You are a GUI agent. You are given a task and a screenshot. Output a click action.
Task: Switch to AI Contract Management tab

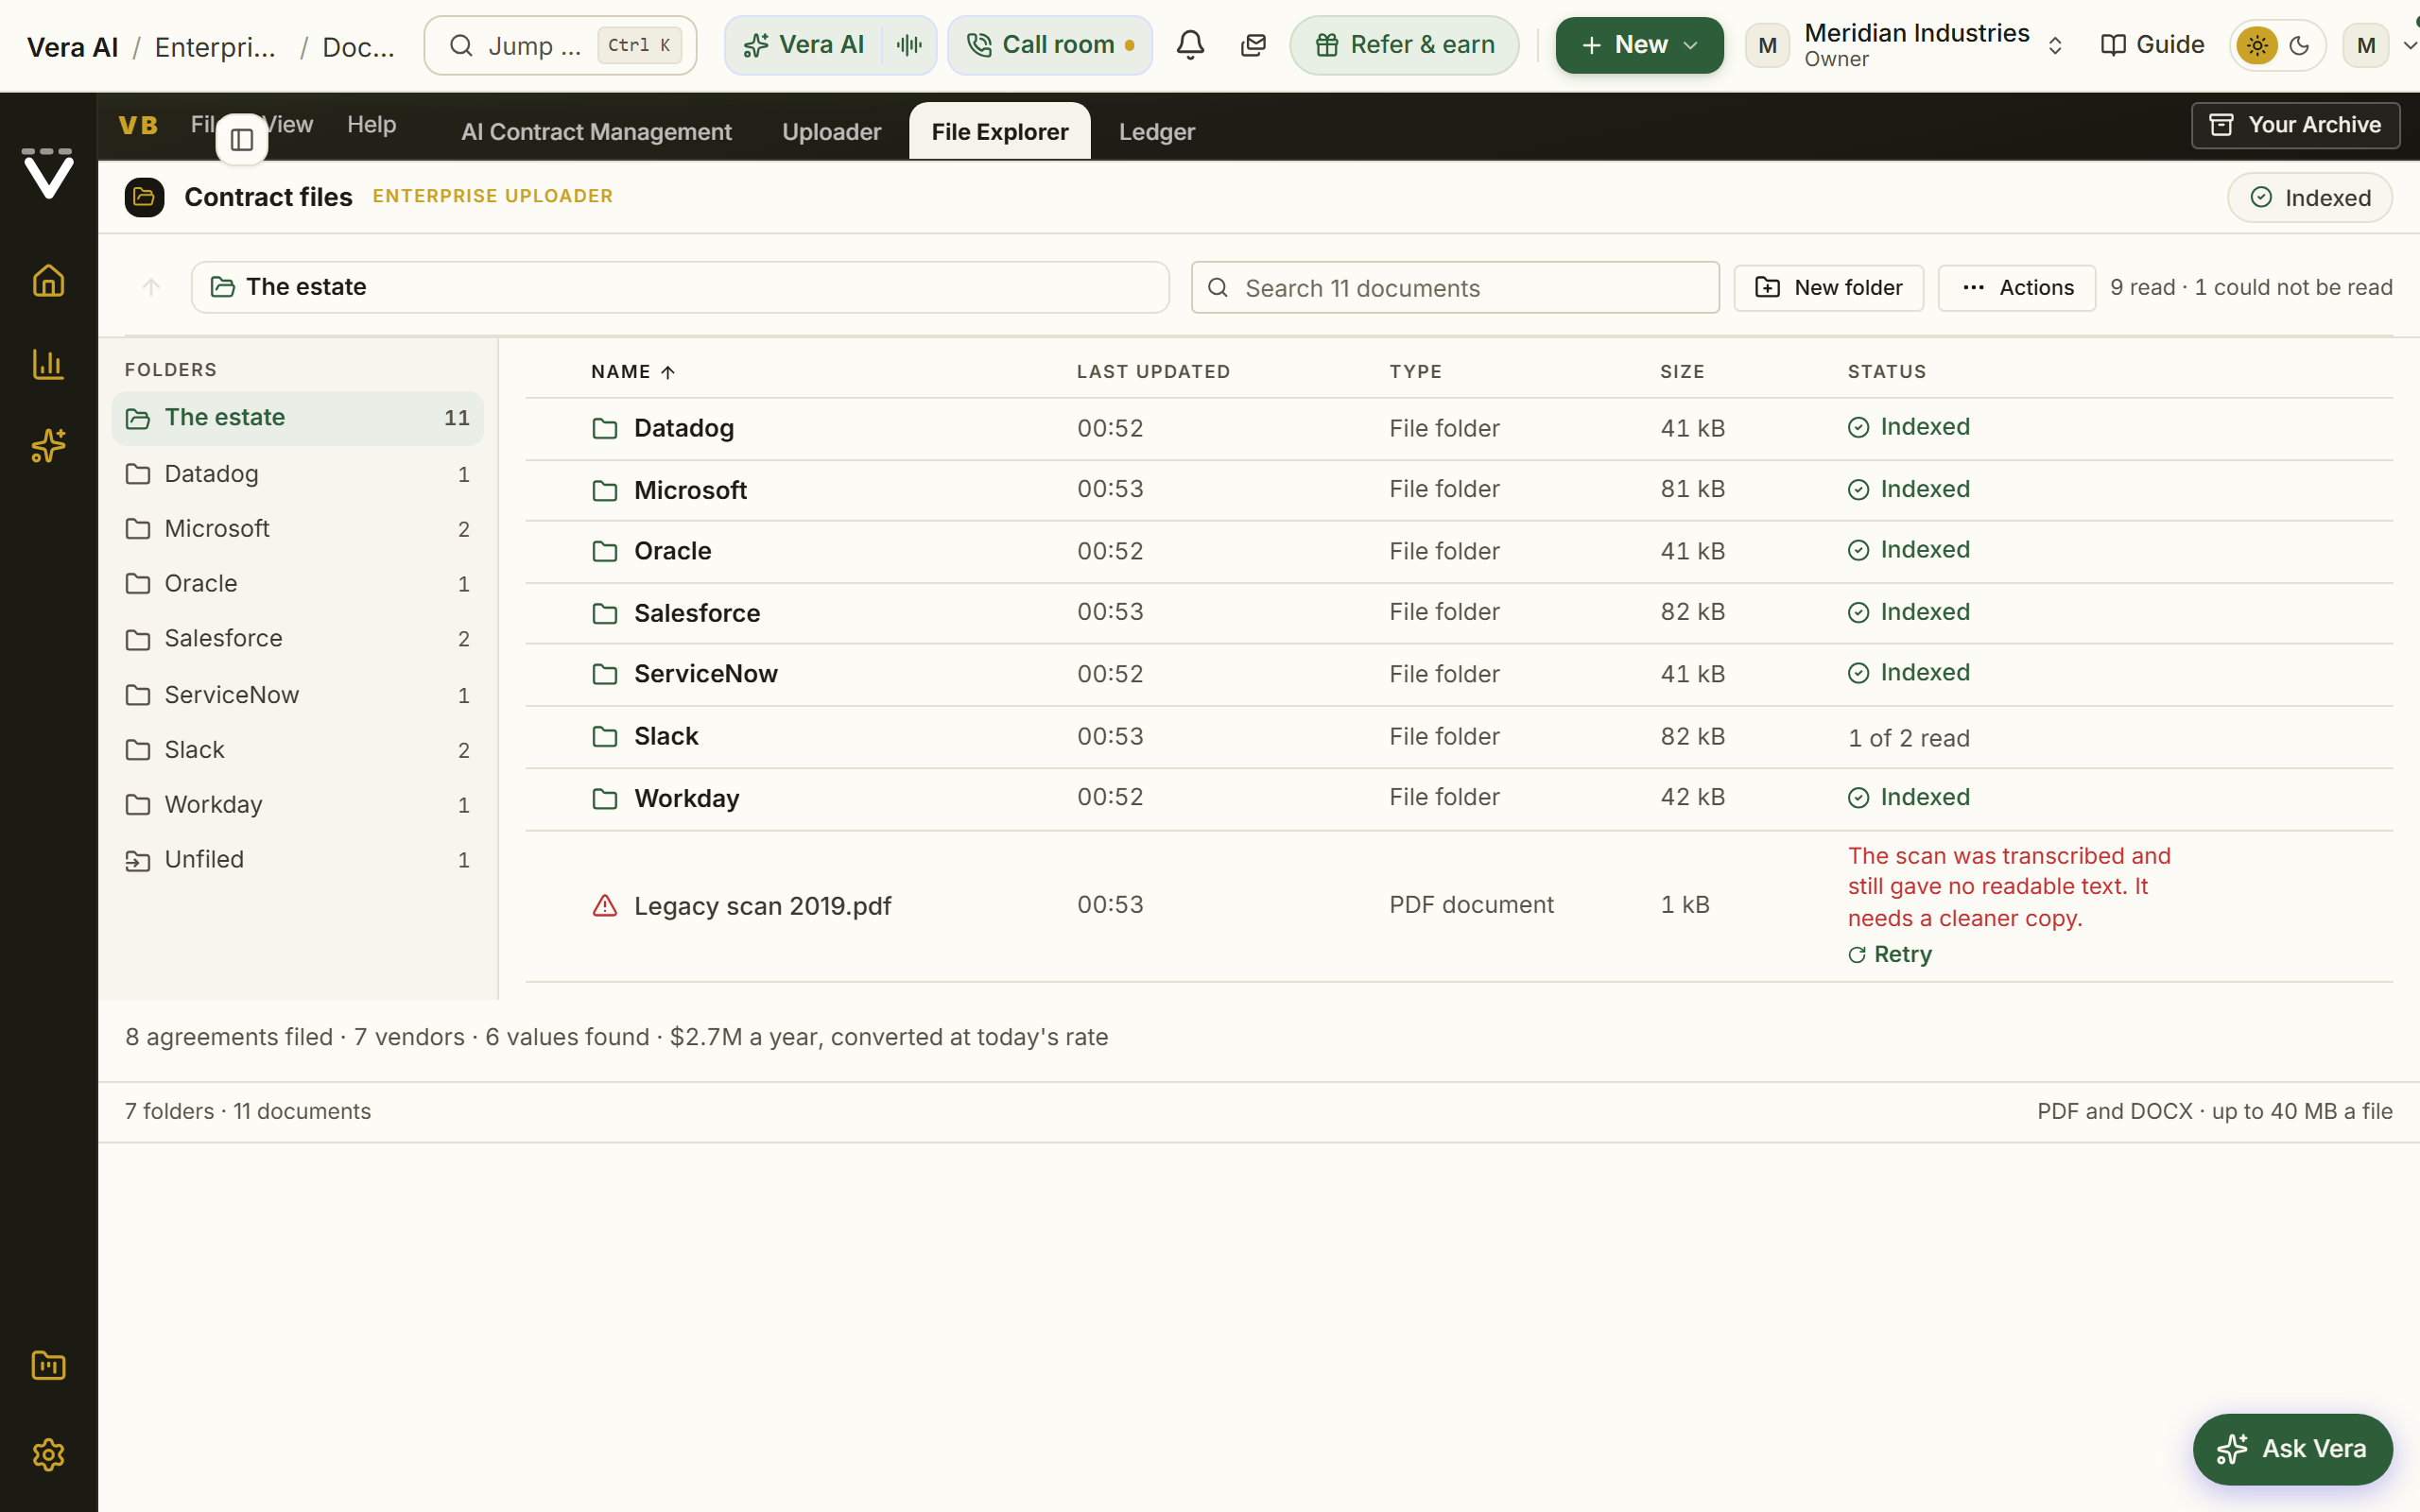coord(596,132)
